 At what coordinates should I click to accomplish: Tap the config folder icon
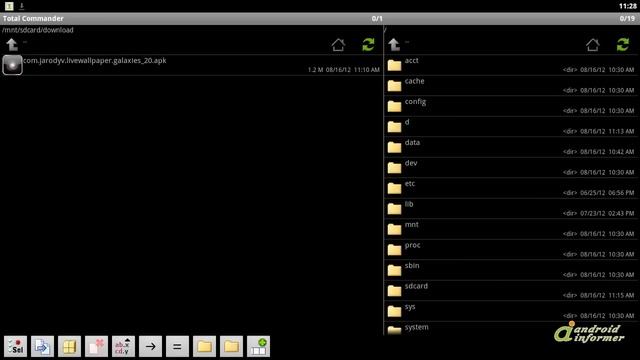click(394, 106)
